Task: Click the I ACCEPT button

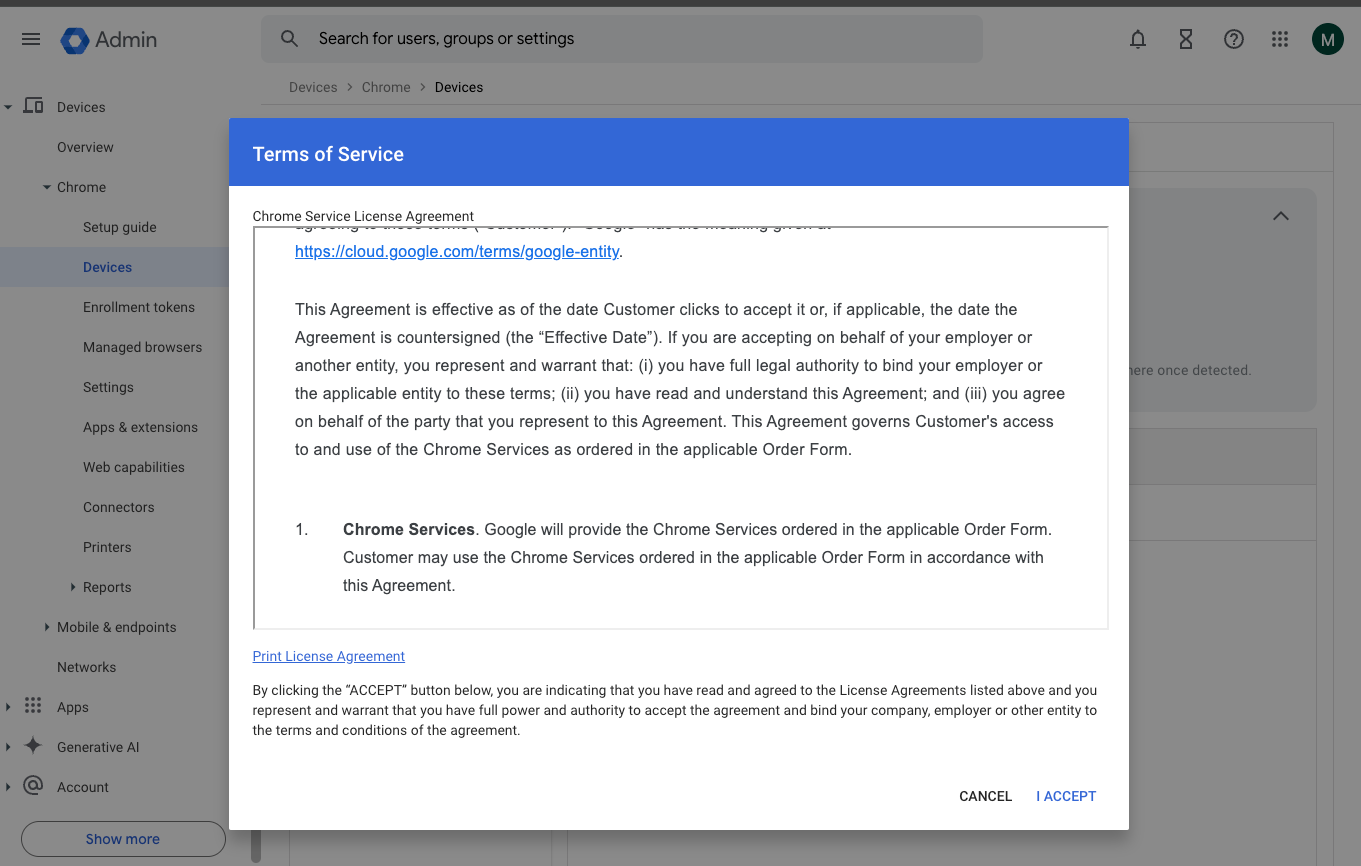Action: point(1066,796)
